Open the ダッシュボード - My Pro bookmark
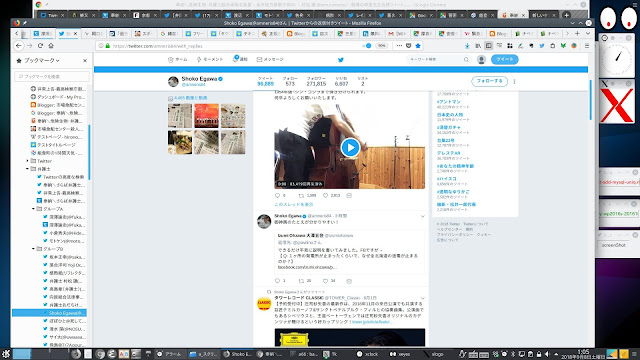Screen dimensions: 640x360 (x=58, y=97)
